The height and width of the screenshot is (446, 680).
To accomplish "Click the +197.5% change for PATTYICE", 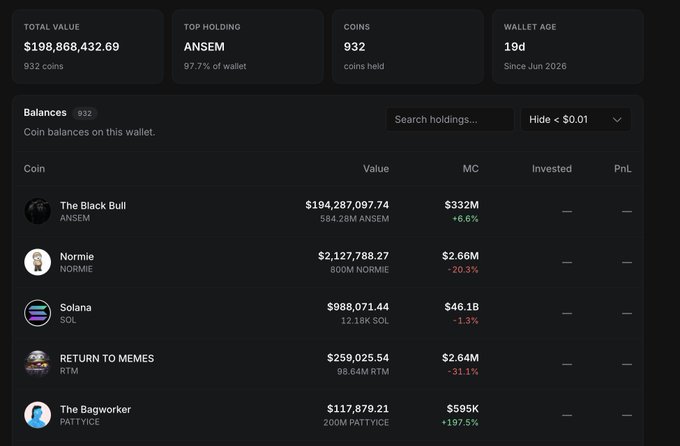I will pyautogui.click(x=460, y=423).
